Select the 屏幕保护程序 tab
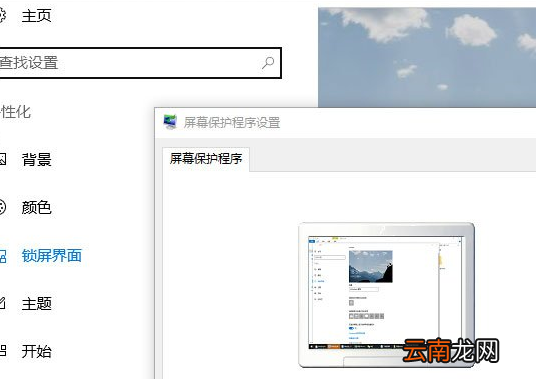536x379 pixels. click(x=206, y=159)
